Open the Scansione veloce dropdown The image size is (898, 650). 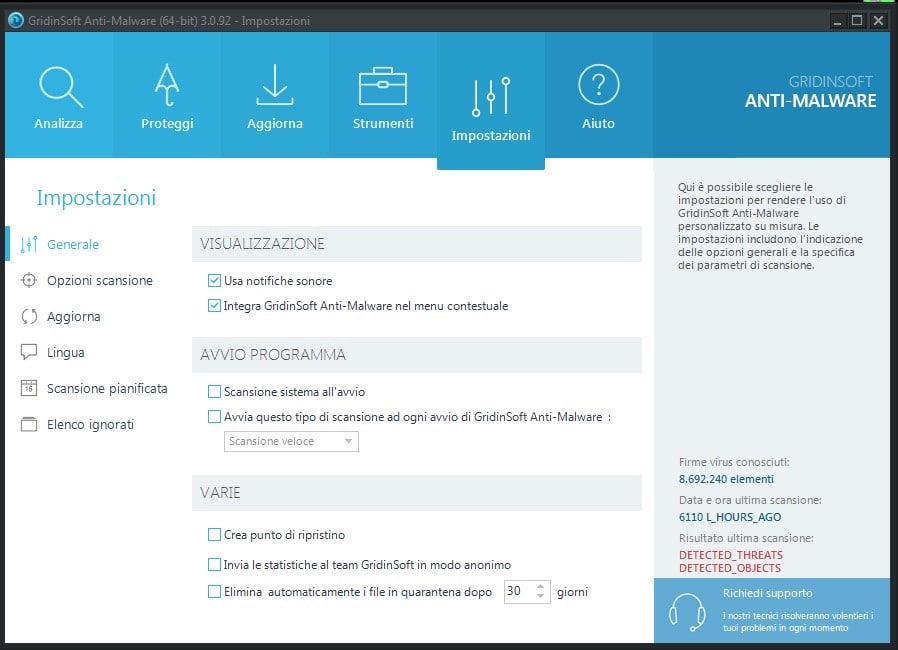pos(291,442)
